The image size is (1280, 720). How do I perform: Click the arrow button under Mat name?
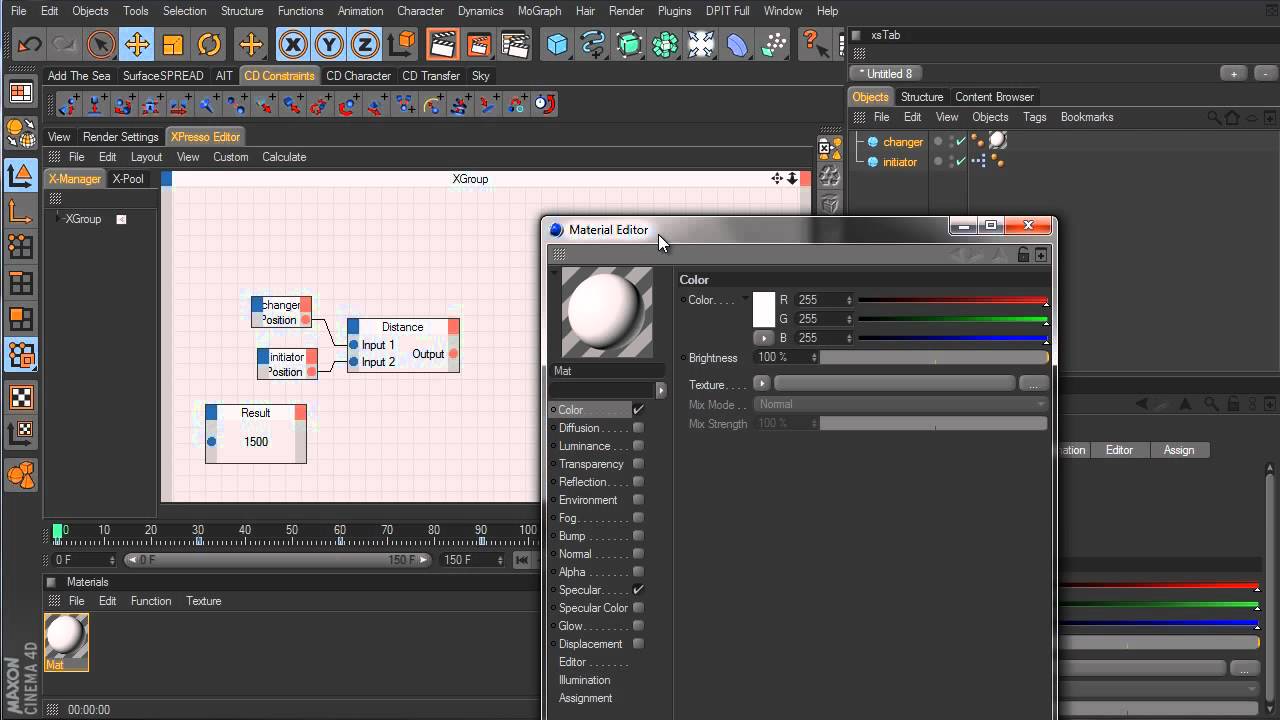tap(660, 390)
